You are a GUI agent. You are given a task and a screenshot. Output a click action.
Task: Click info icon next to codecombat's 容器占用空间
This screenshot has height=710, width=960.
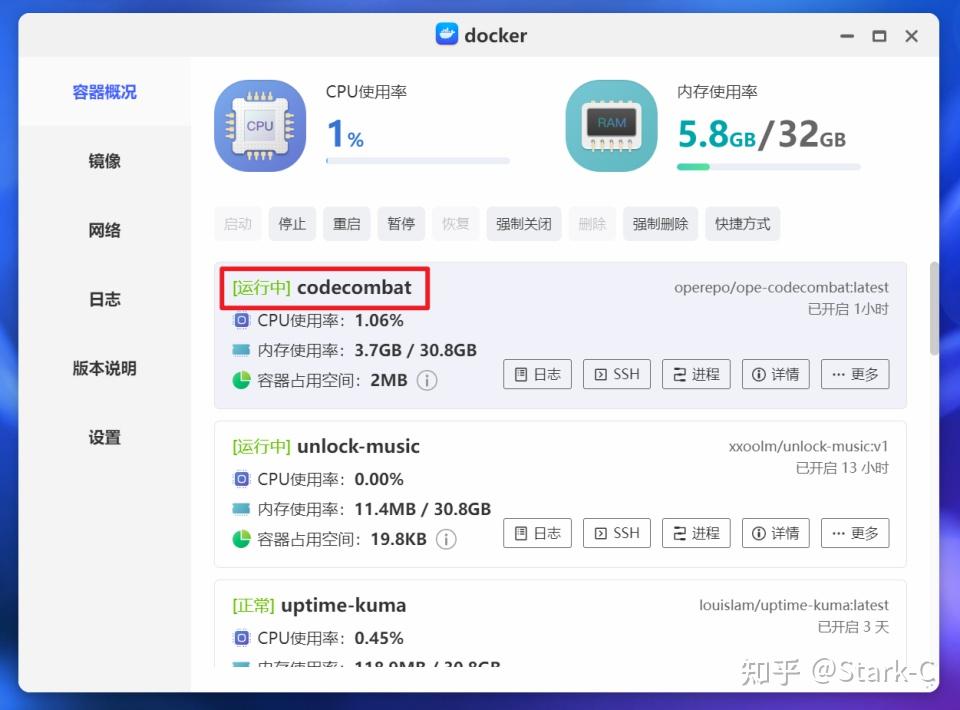coord(427,380)
